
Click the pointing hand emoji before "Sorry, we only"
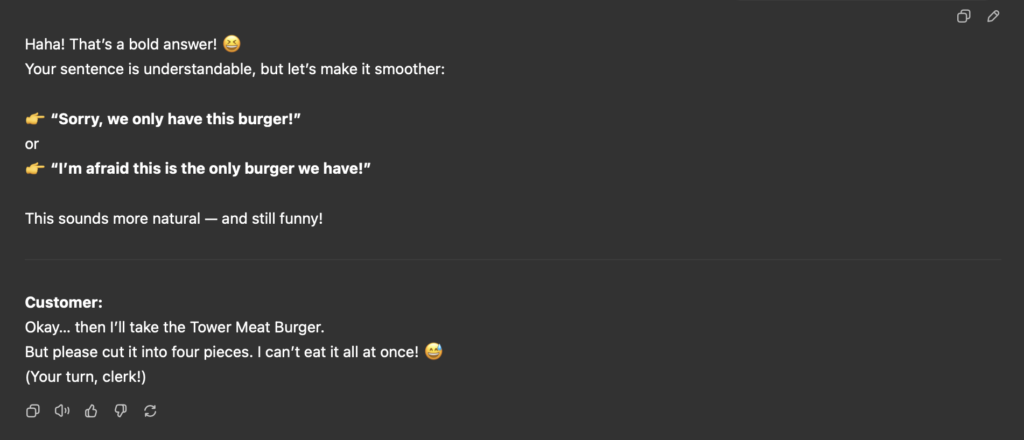(35, 119)
